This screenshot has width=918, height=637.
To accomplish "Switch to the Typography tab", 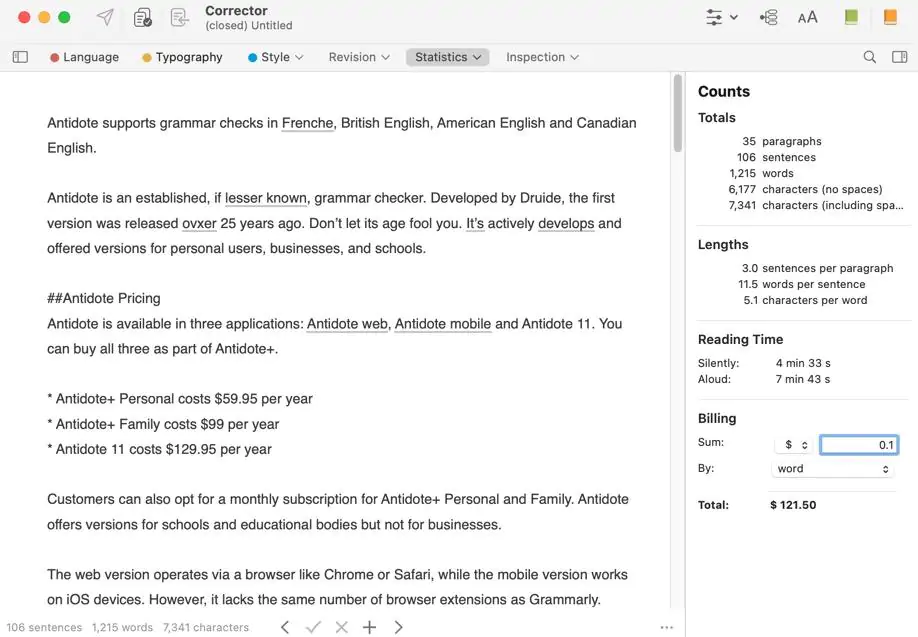I will pyautogui.click(x=182, y=57).
